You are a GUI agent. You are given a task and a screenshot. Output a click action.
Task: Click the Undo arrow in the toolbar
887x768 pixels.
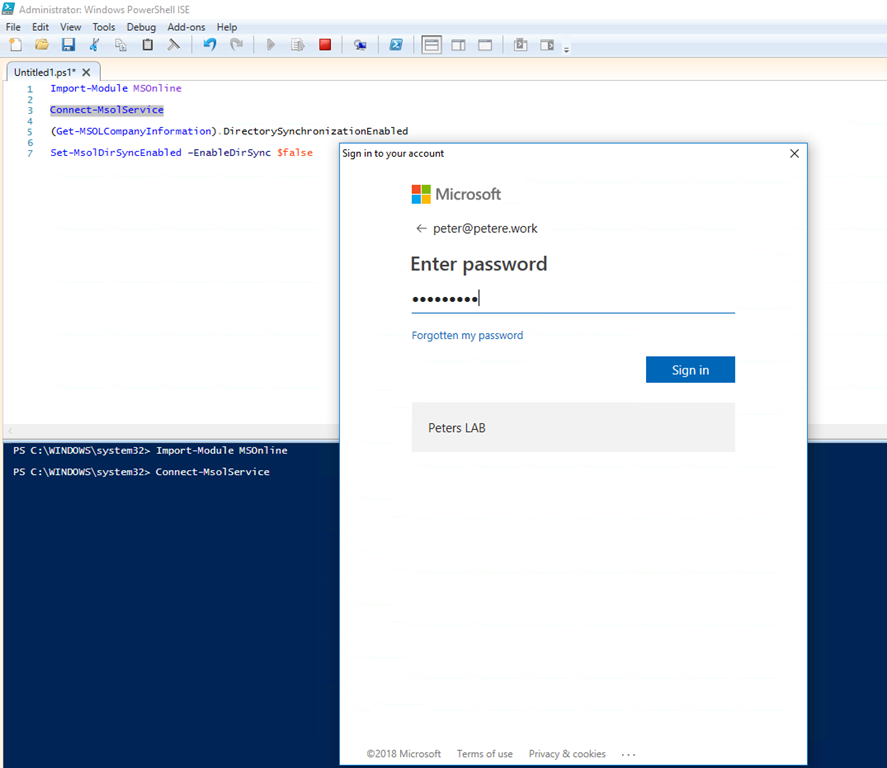pyautogui.click(x=209, y=45)
